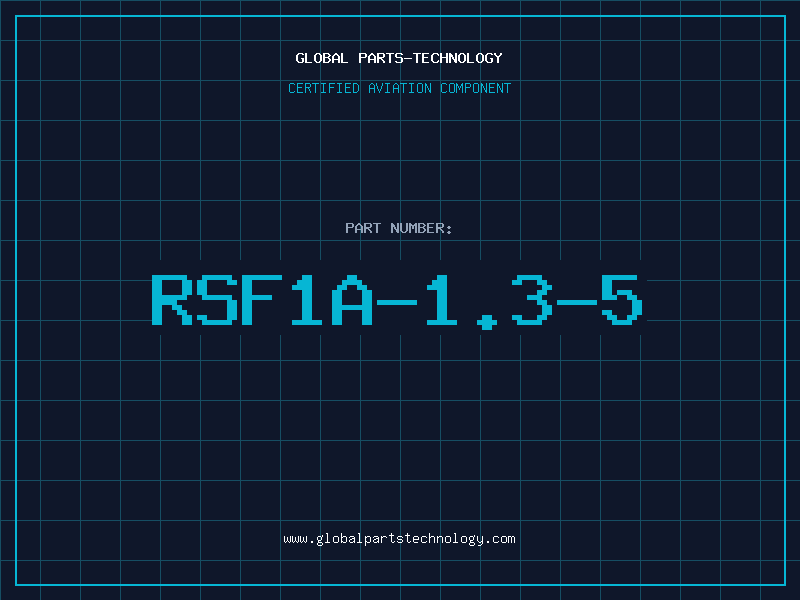Click the large letter S of the part number

pos(217,300)
